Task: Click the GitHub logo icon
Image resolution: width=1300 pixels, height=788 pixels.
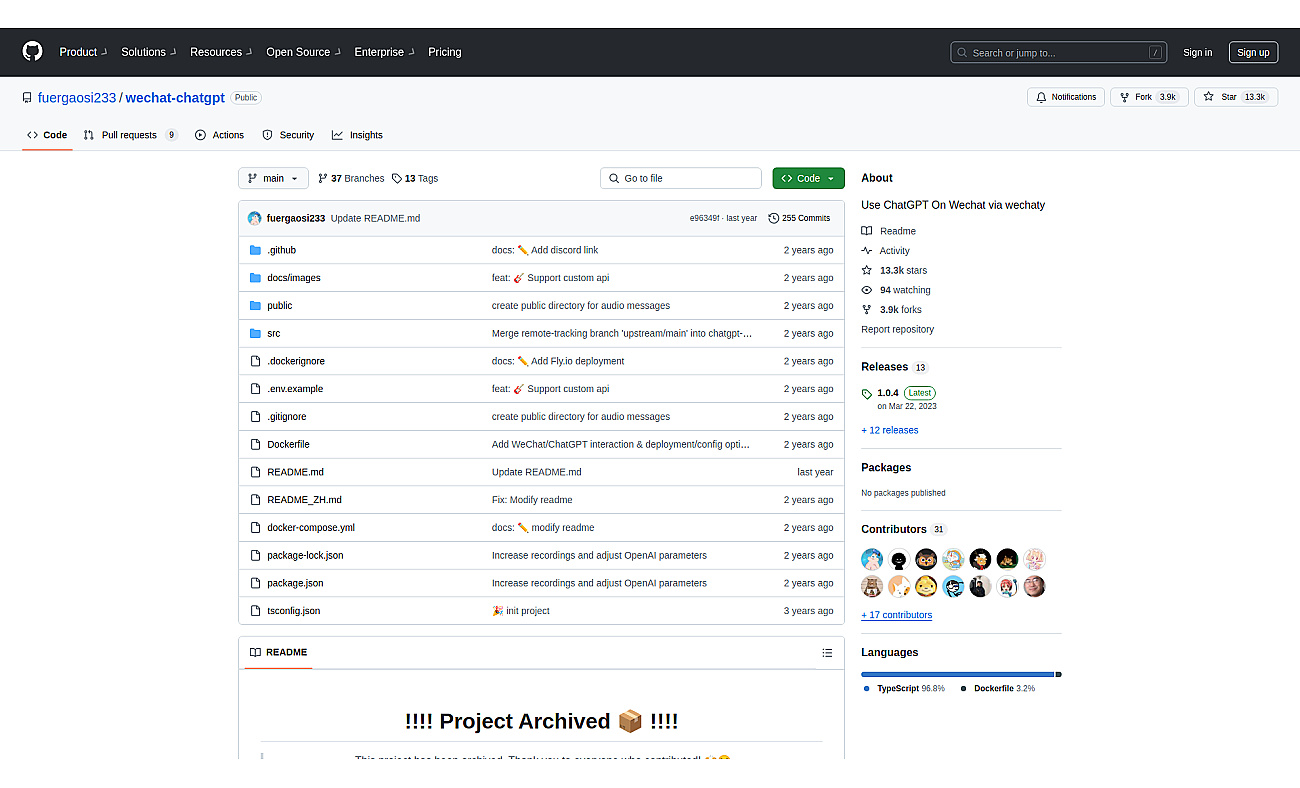Action: 33,52
